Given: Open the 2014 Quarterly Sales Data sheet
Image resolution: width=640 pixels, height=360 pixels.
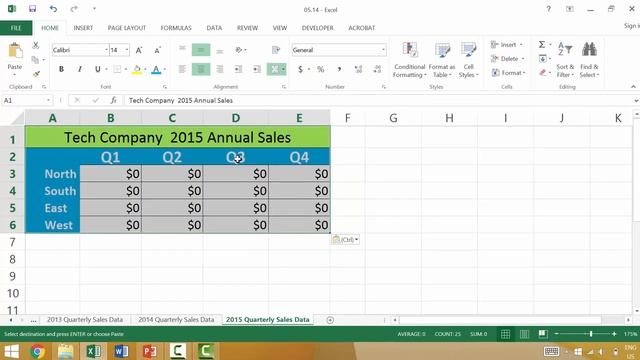Looking at the screenshot, I should click(x=176, y=320).
